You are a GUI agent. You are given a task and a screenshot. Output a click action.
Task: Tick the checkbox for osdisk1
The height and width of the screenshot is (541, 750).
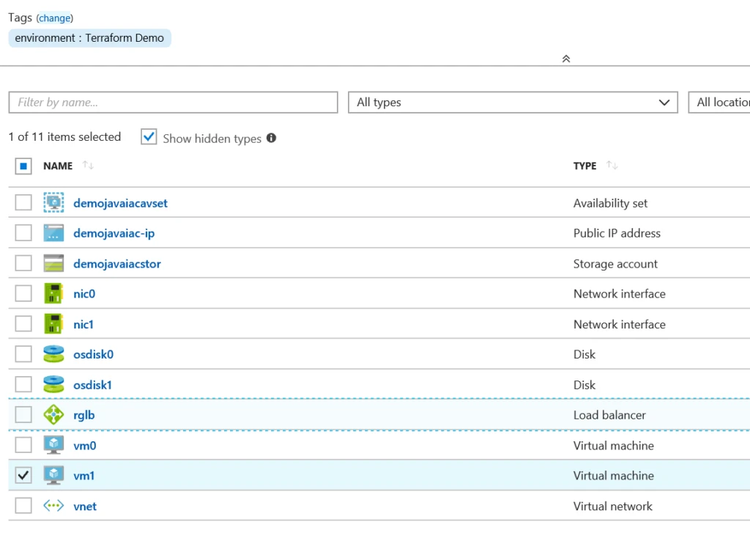[x=23, y=385]
